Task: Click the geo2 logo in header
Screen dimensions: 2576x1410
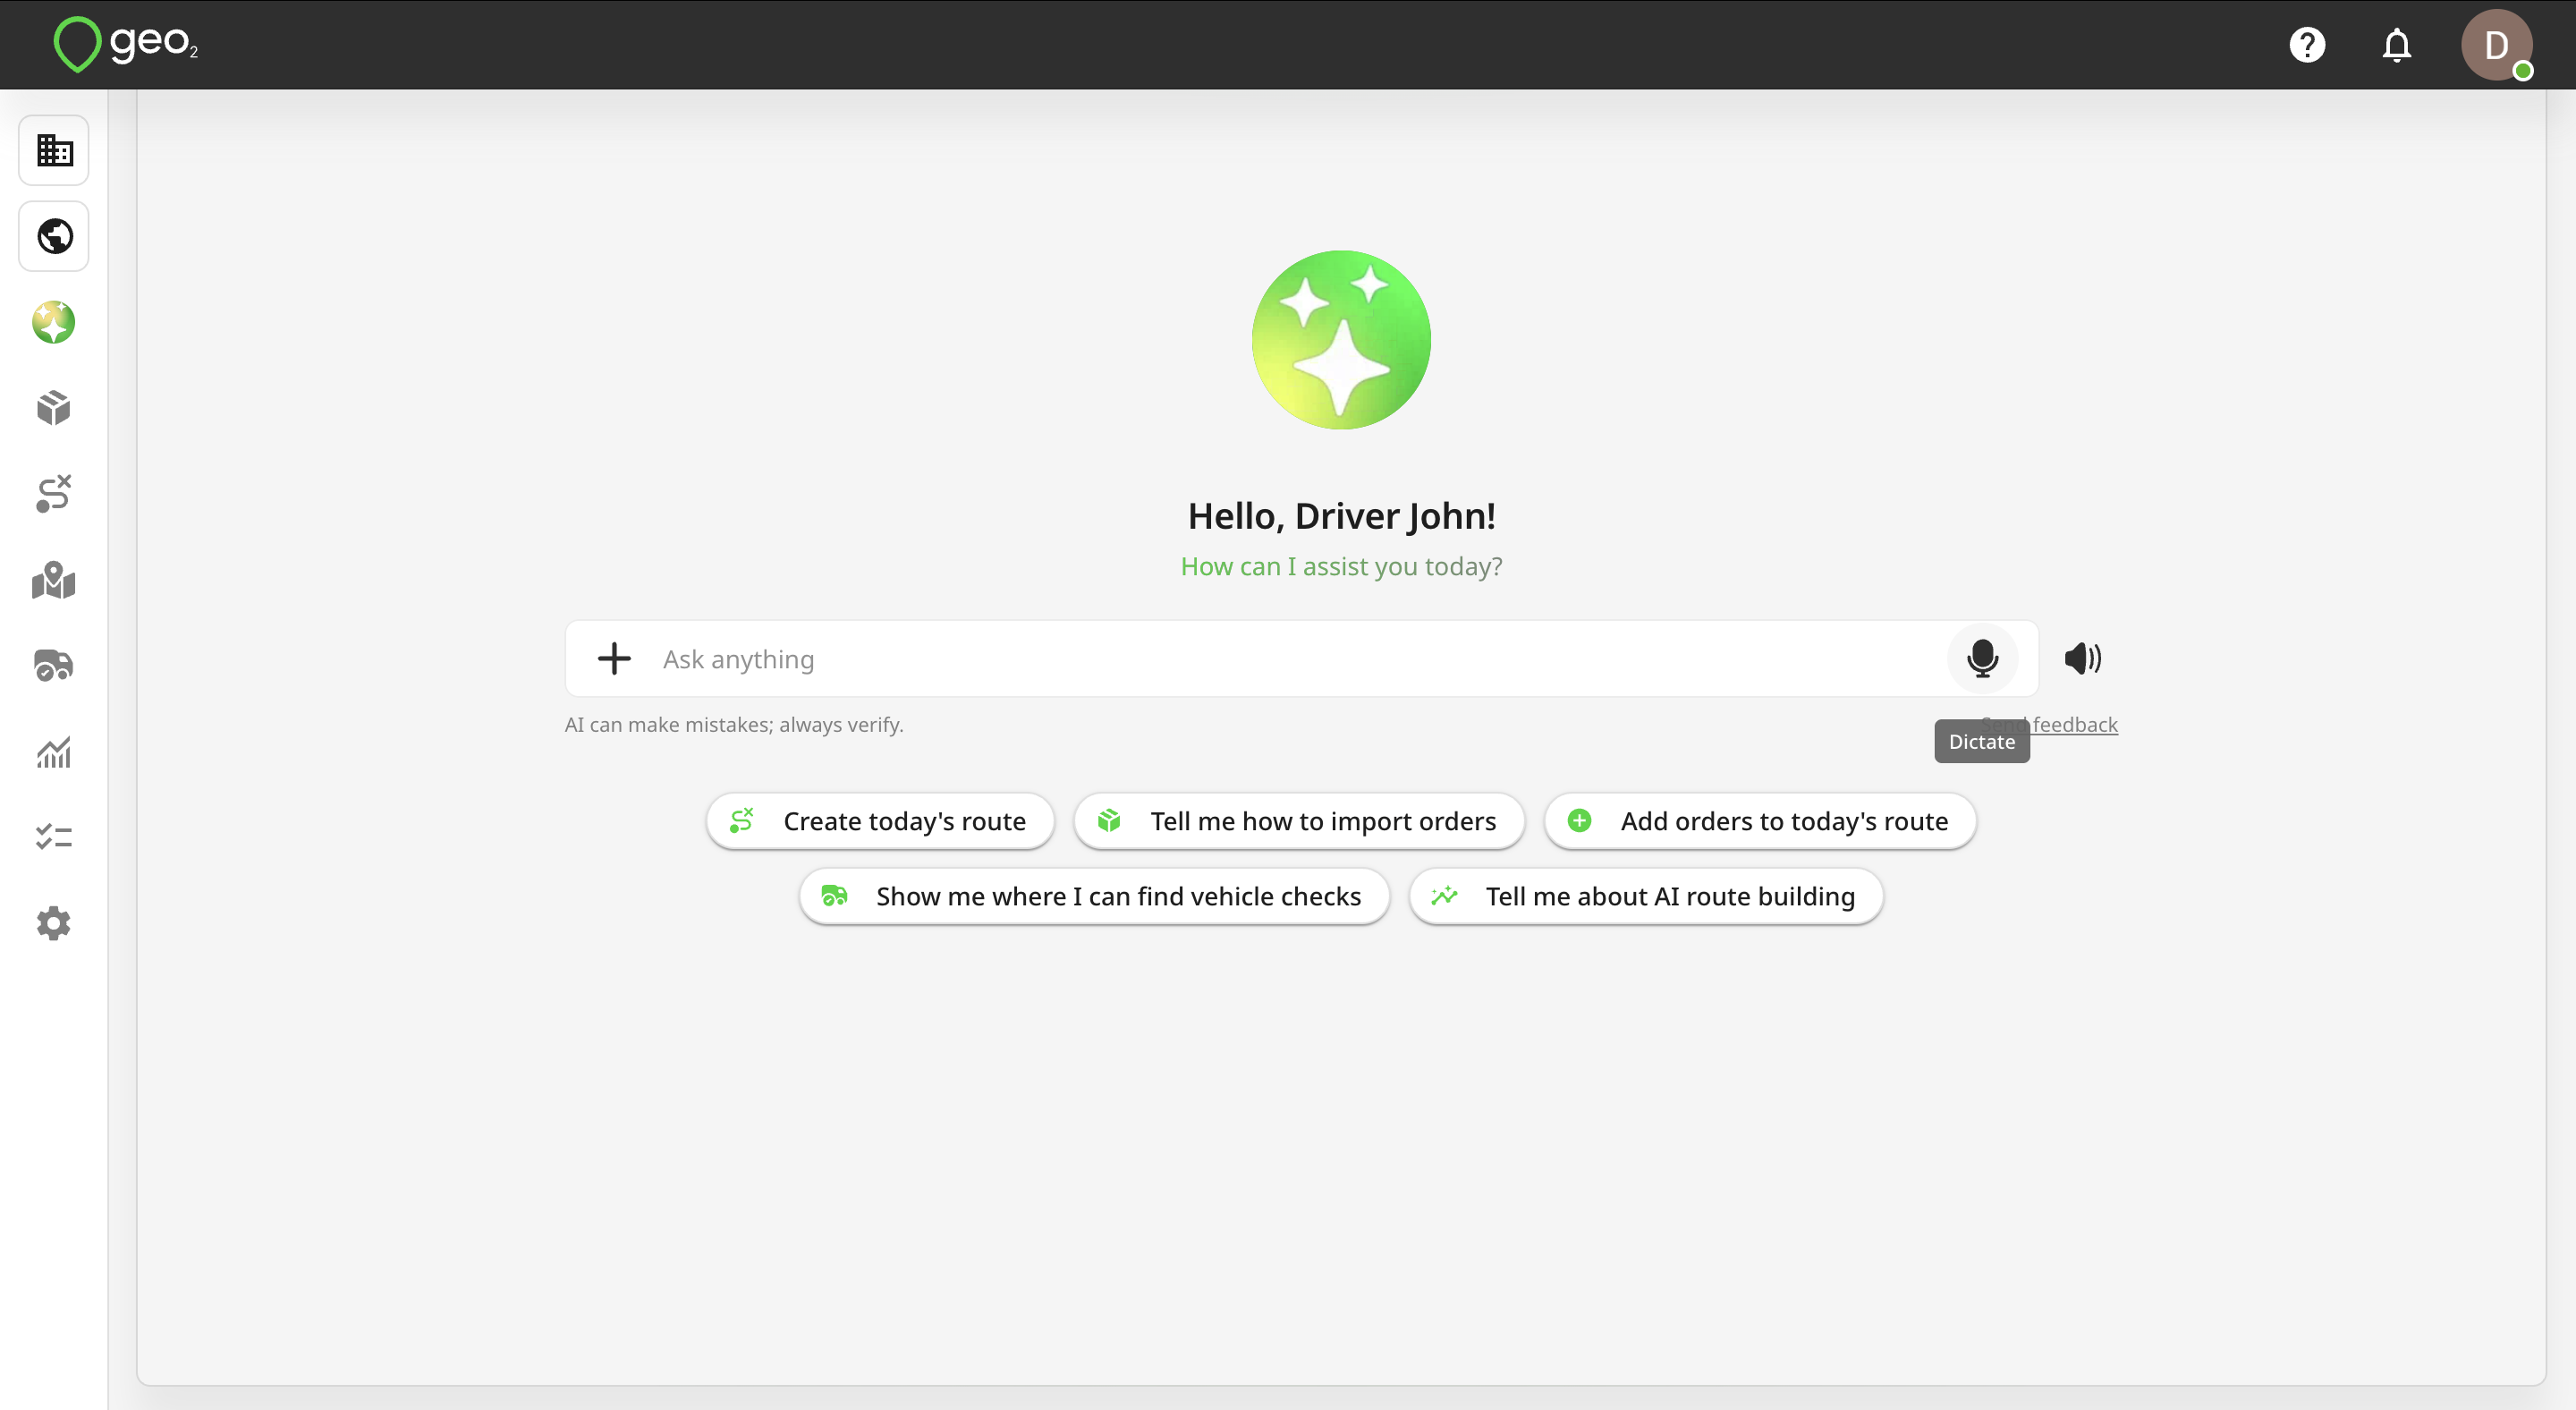Action: pyautogui.click(x=125, y=44)
